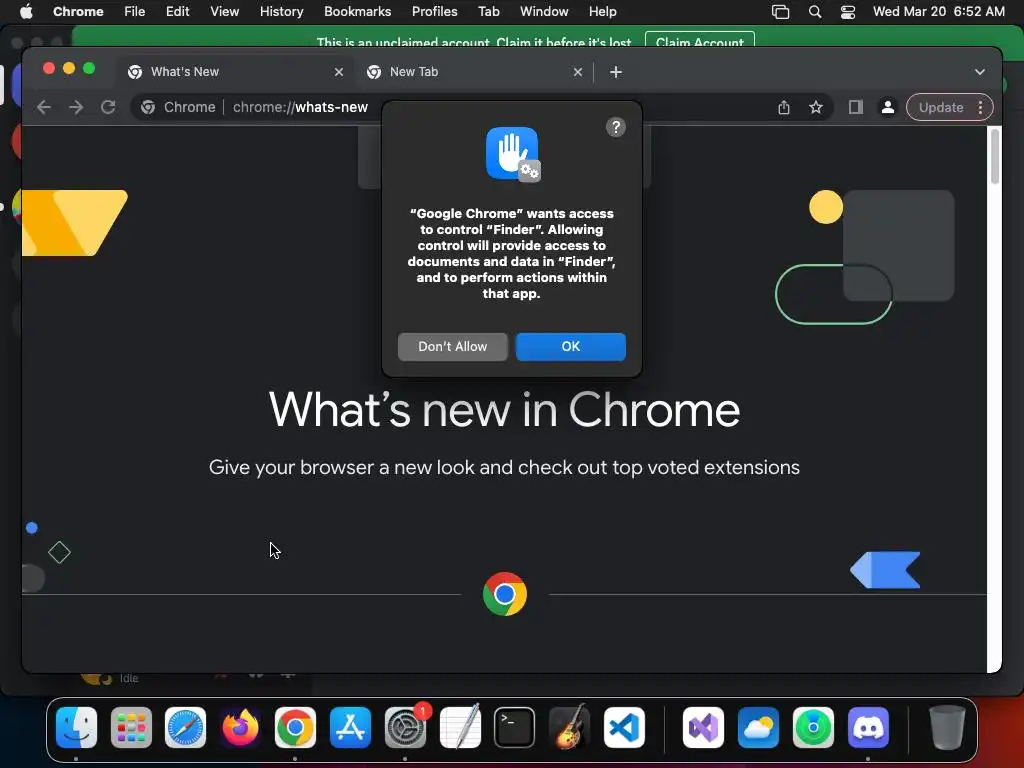Bookmark this page with the star icon
This screenshot has height=768, width=1024.
click(x=816, y=107)
